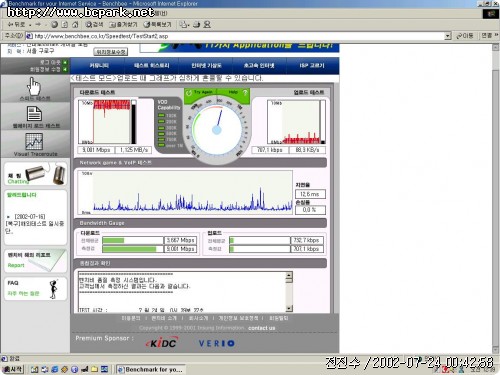Click the Print toolbar icon

pyautogui.click(x=197, y=24)
